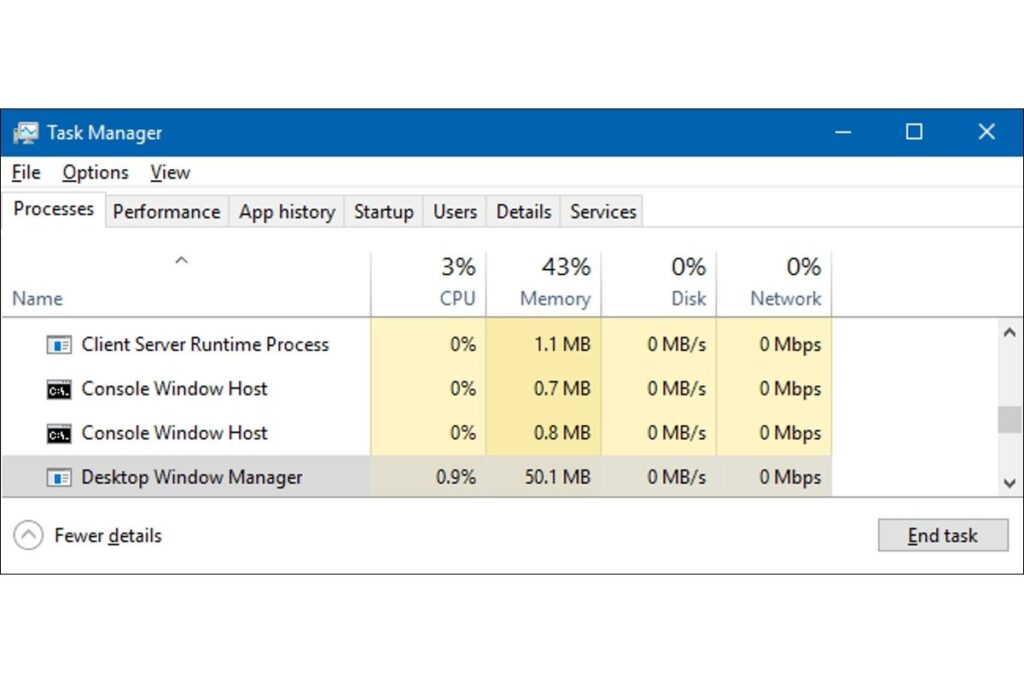
Task: Collapse view with Fewer details arrow icon
Action: point(28,536)
